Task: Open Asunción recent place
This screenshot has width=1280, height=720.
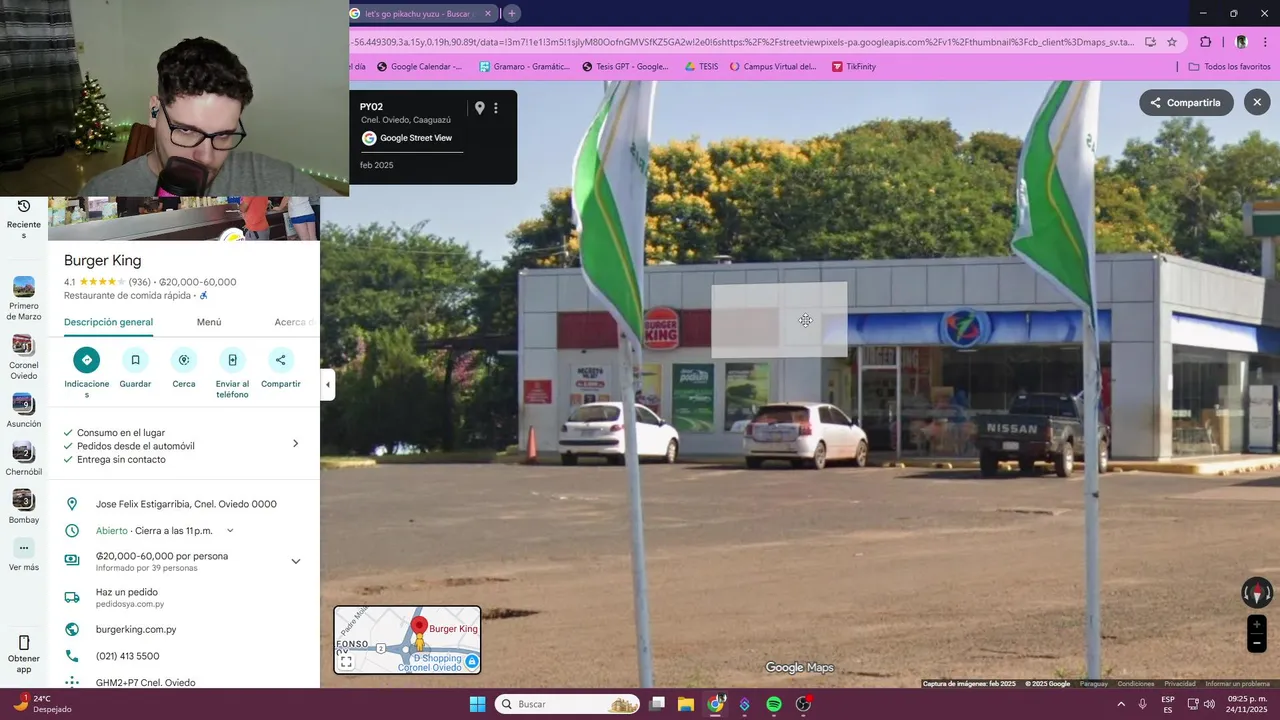Action: coord(24,411)
